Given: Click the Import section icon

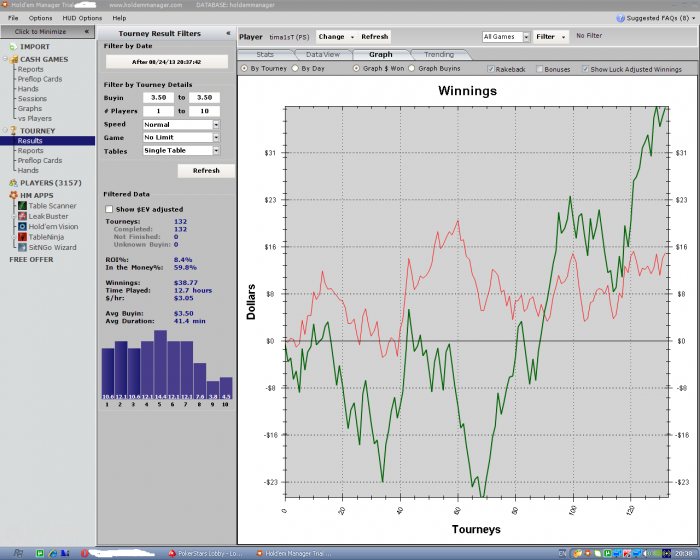Looking at the screenshot, I should (x=12, y=46).
